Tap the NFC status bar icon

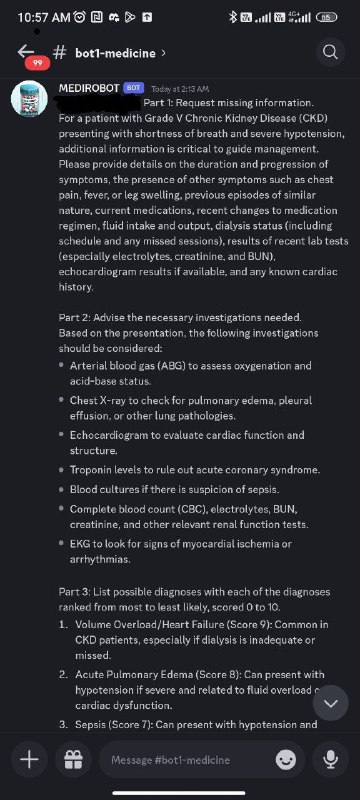tap(96, 17)
